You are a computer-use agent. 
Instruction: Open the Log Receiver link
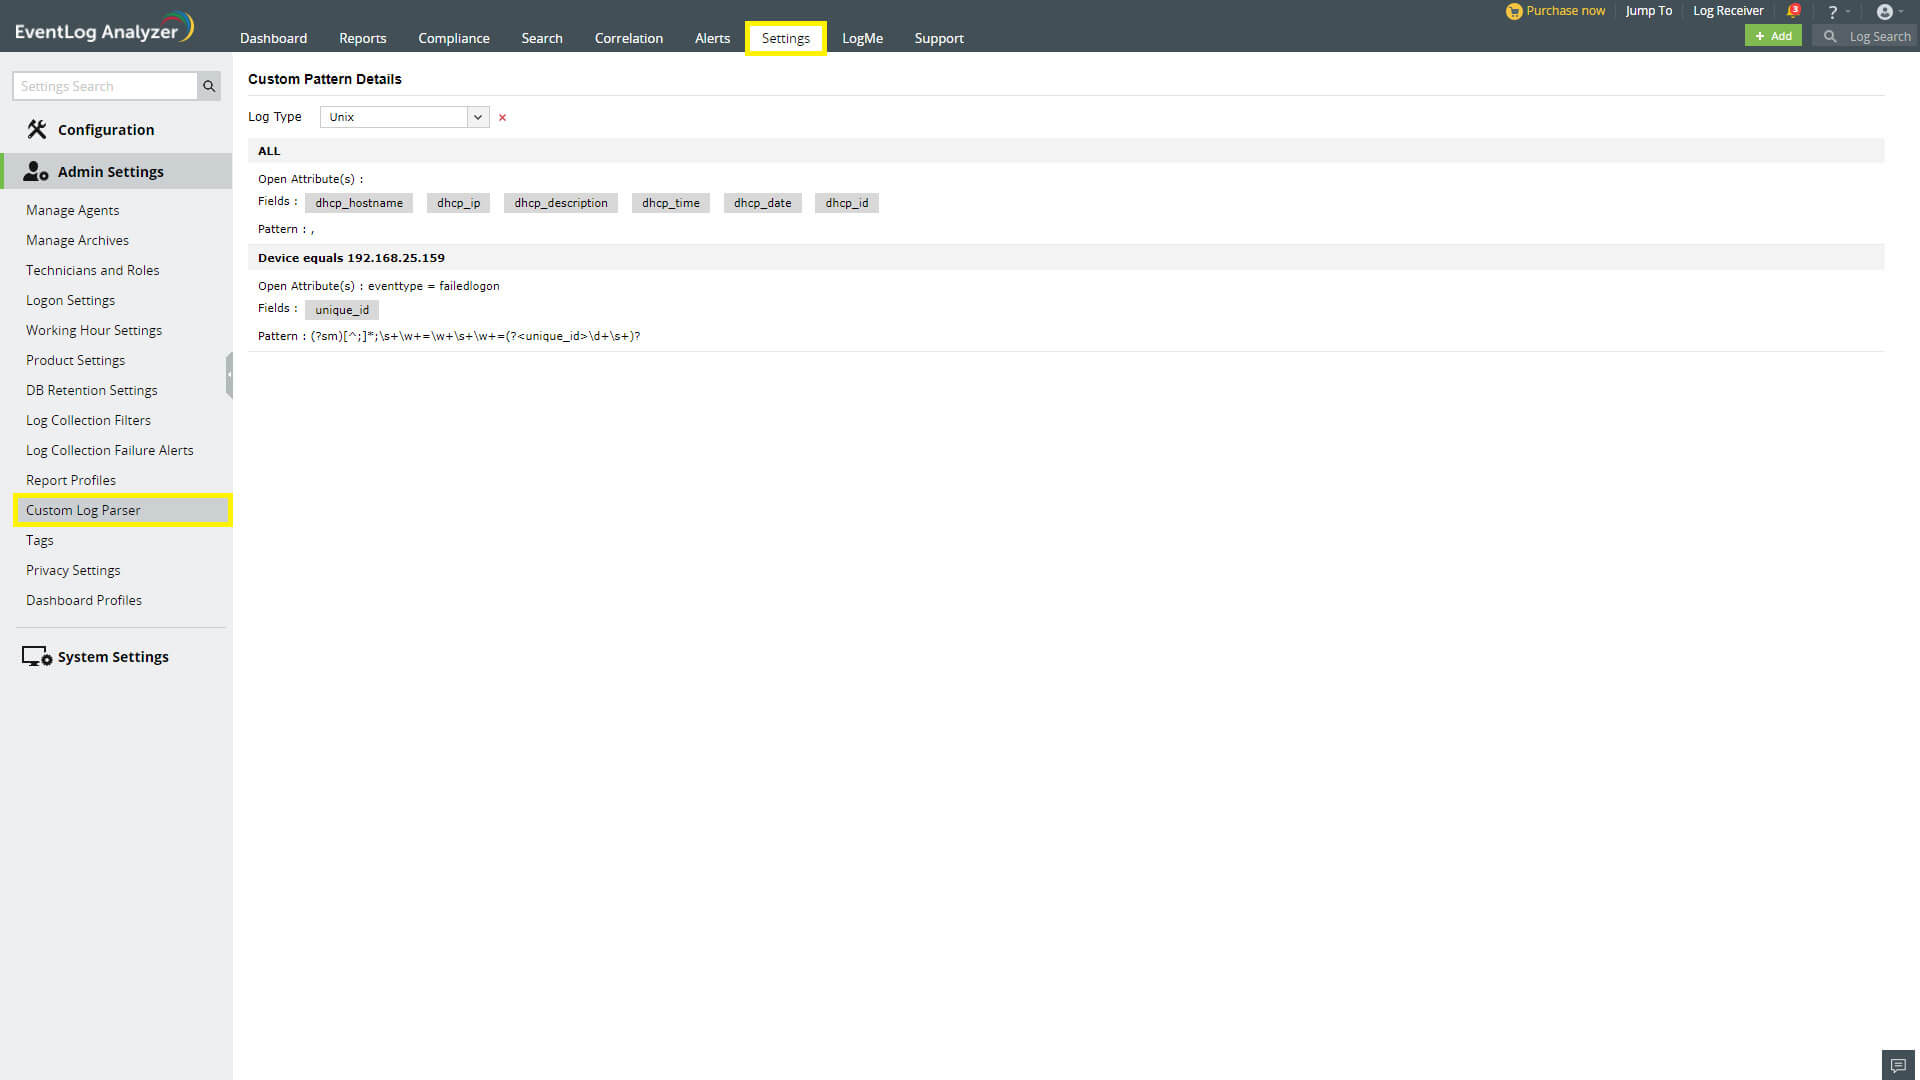1727,11
